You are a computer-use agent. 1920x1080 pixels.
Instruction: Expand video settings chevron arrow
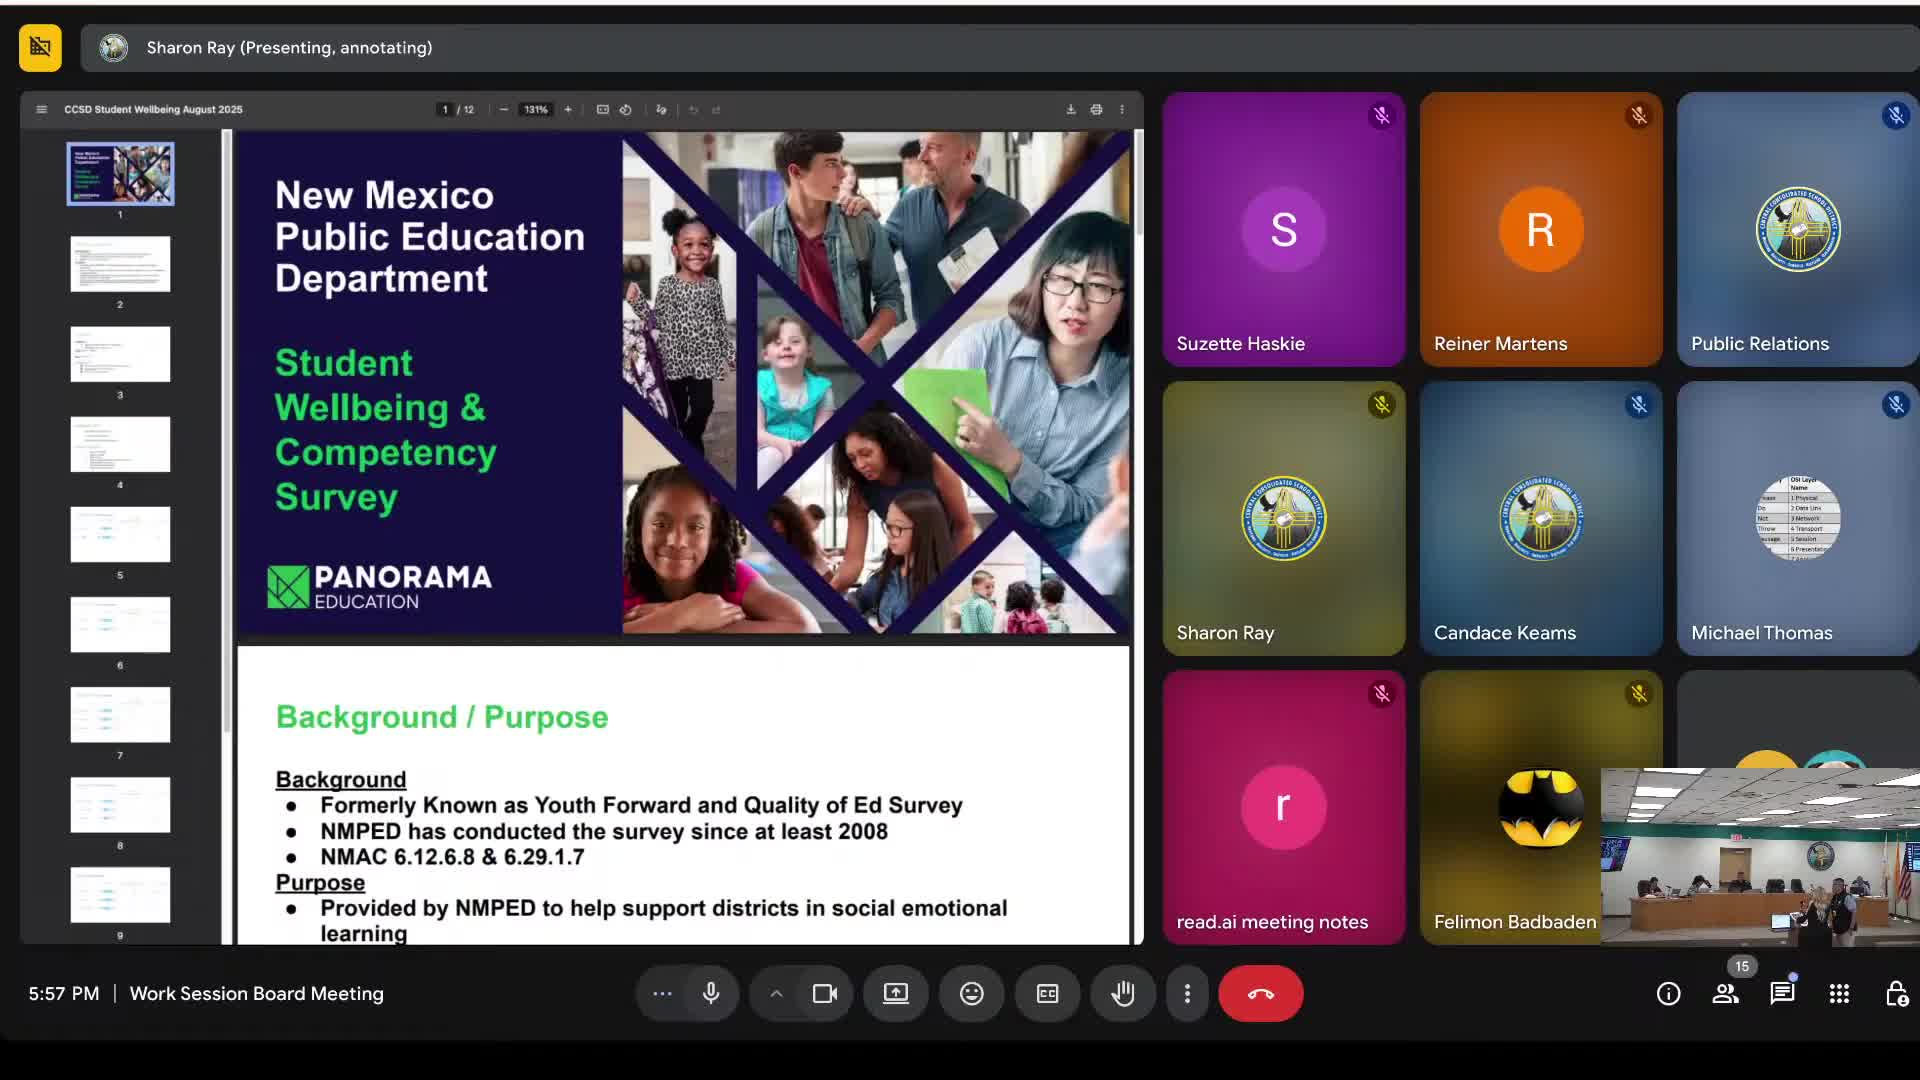tap(776, 994)
